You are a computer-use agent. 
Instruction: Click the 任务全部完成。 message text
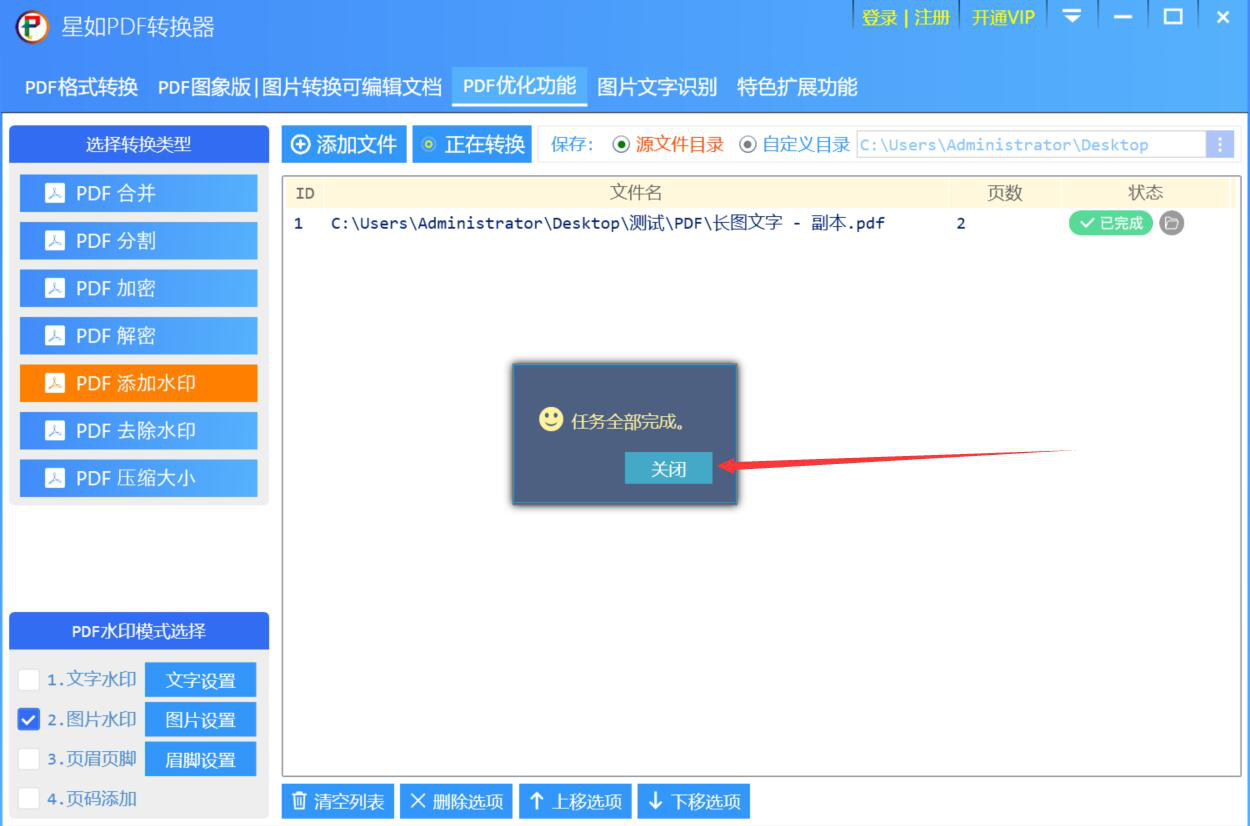(x=629, y=422)
